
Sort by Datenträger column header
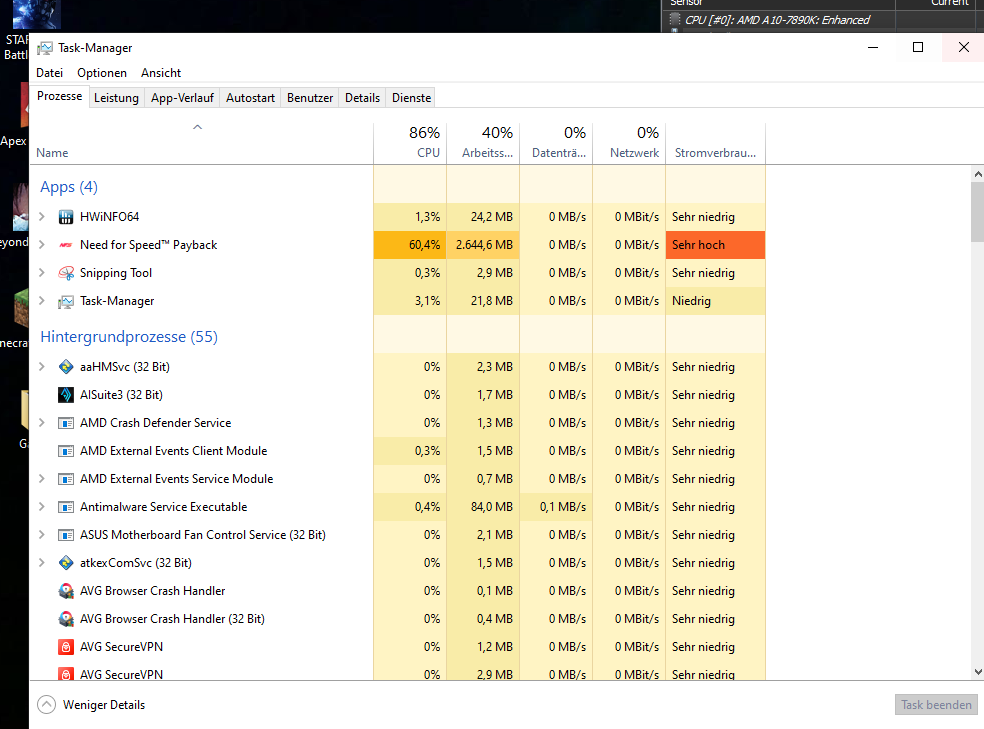point(556,142)
